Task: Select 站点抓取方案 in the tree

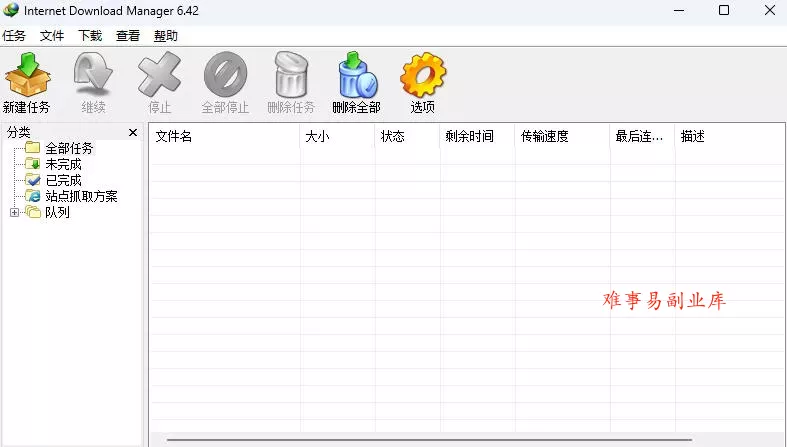Action: click(81, 196)
